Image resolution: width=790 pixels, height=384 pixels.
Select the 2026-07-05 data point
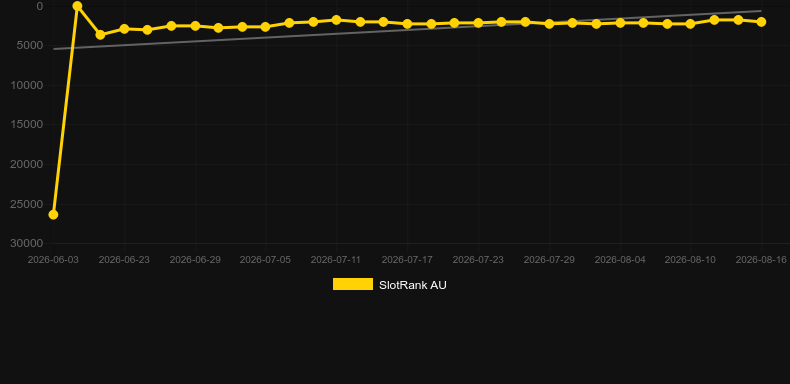tap(266, 27)
